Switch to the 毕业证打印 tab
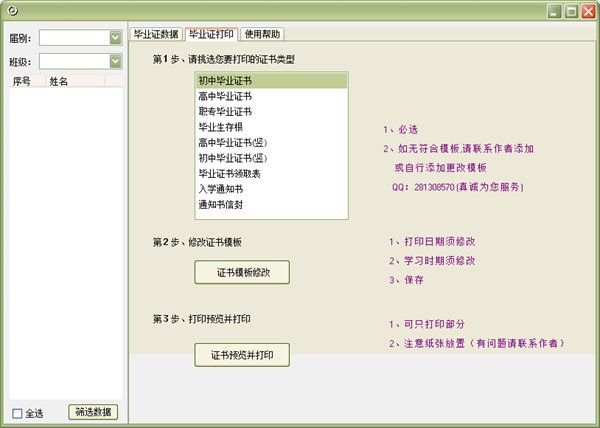600x428 pixels. (211, 34)
